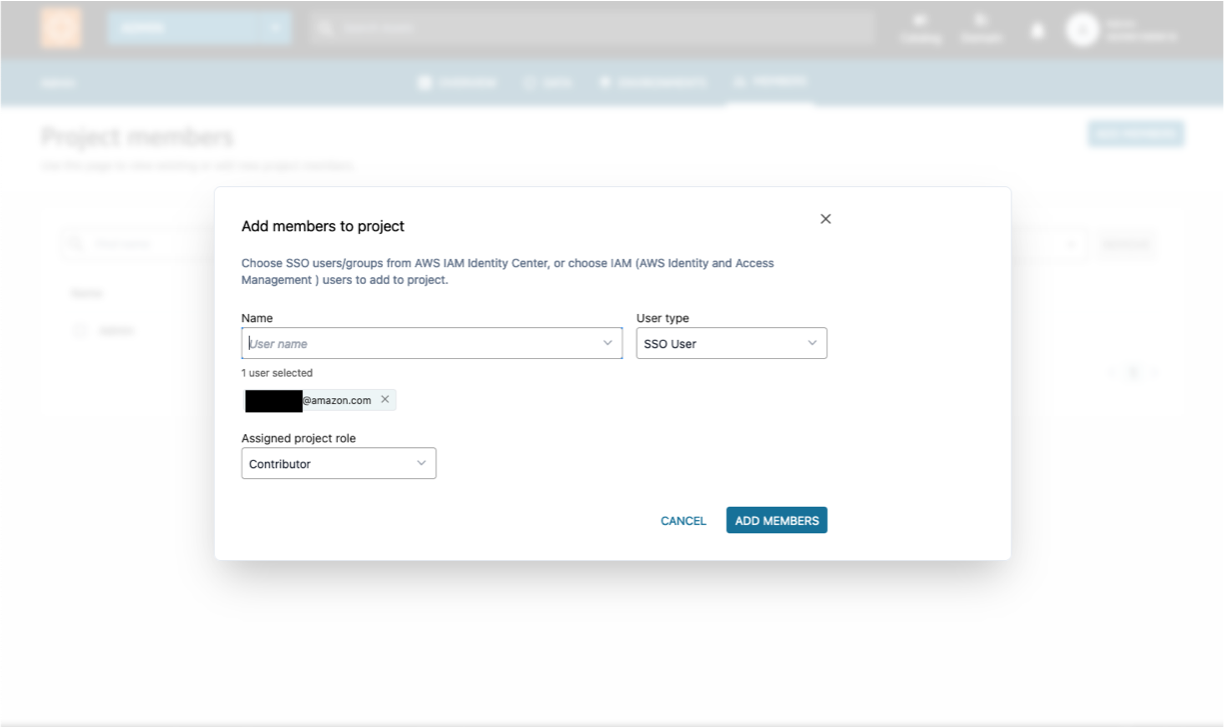Open the User type dropdown showing SSO User

pyautogui.click(x=731, y=343)
